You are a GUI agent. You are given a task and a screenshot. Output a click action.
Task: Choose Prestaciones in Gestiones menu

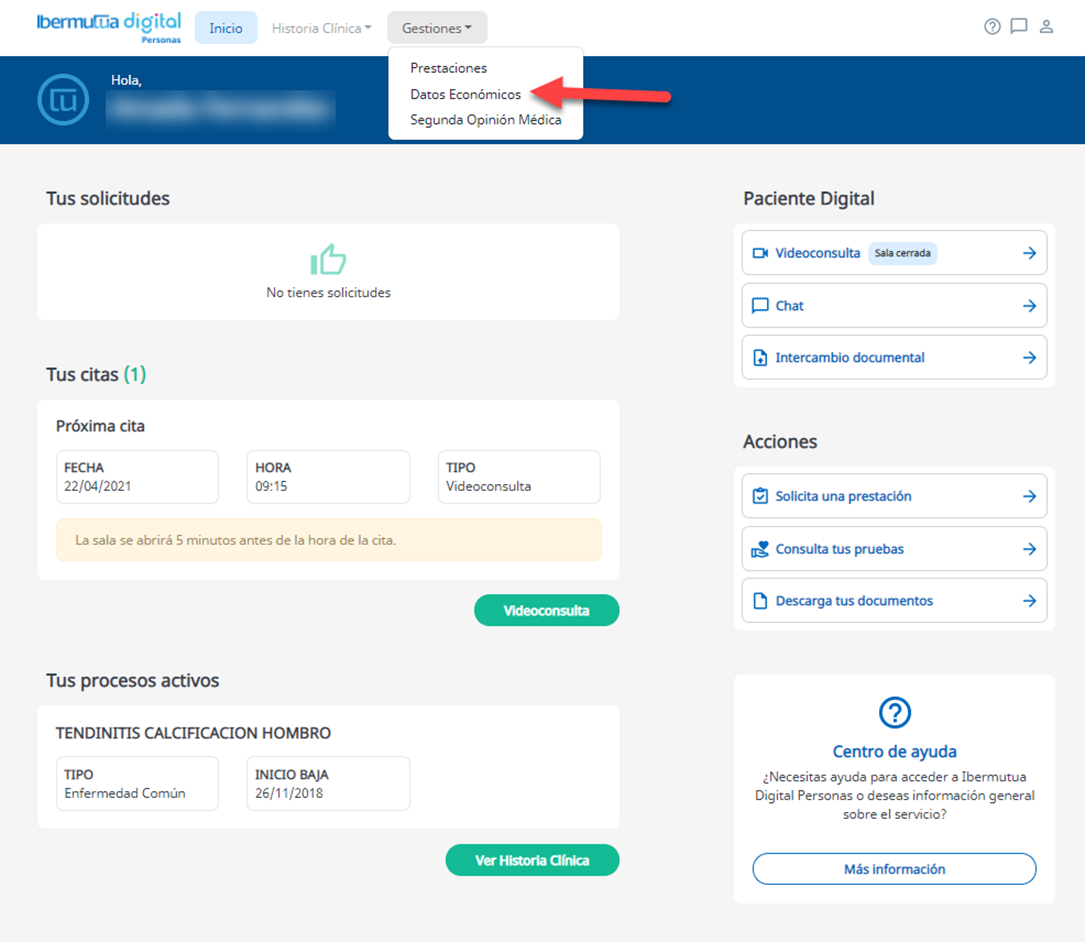[x=448, y=68]
